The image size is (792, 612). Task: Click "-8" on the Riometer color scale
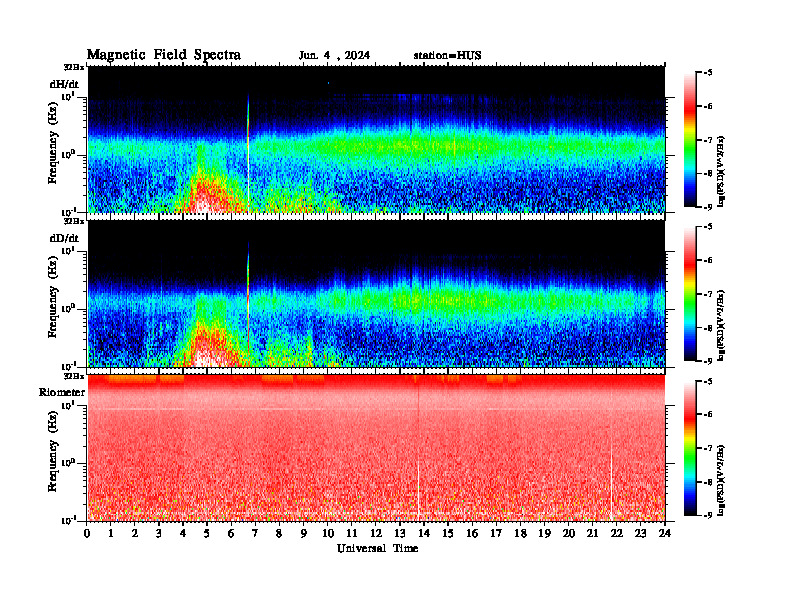click(708, 482)
